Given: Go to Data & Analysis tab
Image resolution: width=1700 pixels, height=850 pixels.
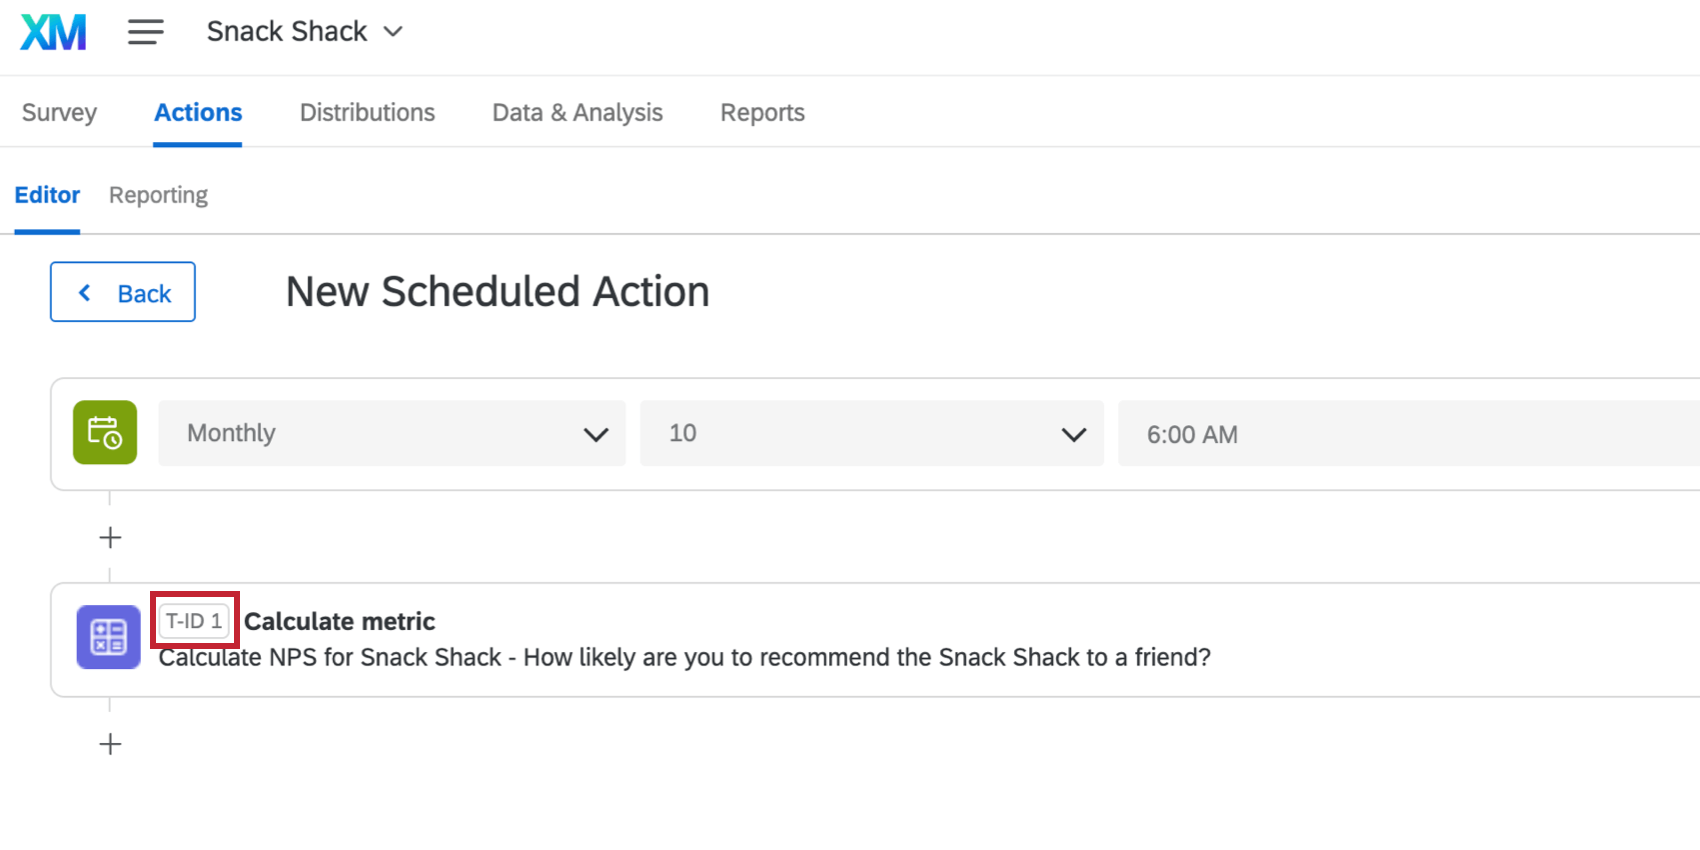Looking at the screenshot, I should pyautogui.click(x=577, y=113).
